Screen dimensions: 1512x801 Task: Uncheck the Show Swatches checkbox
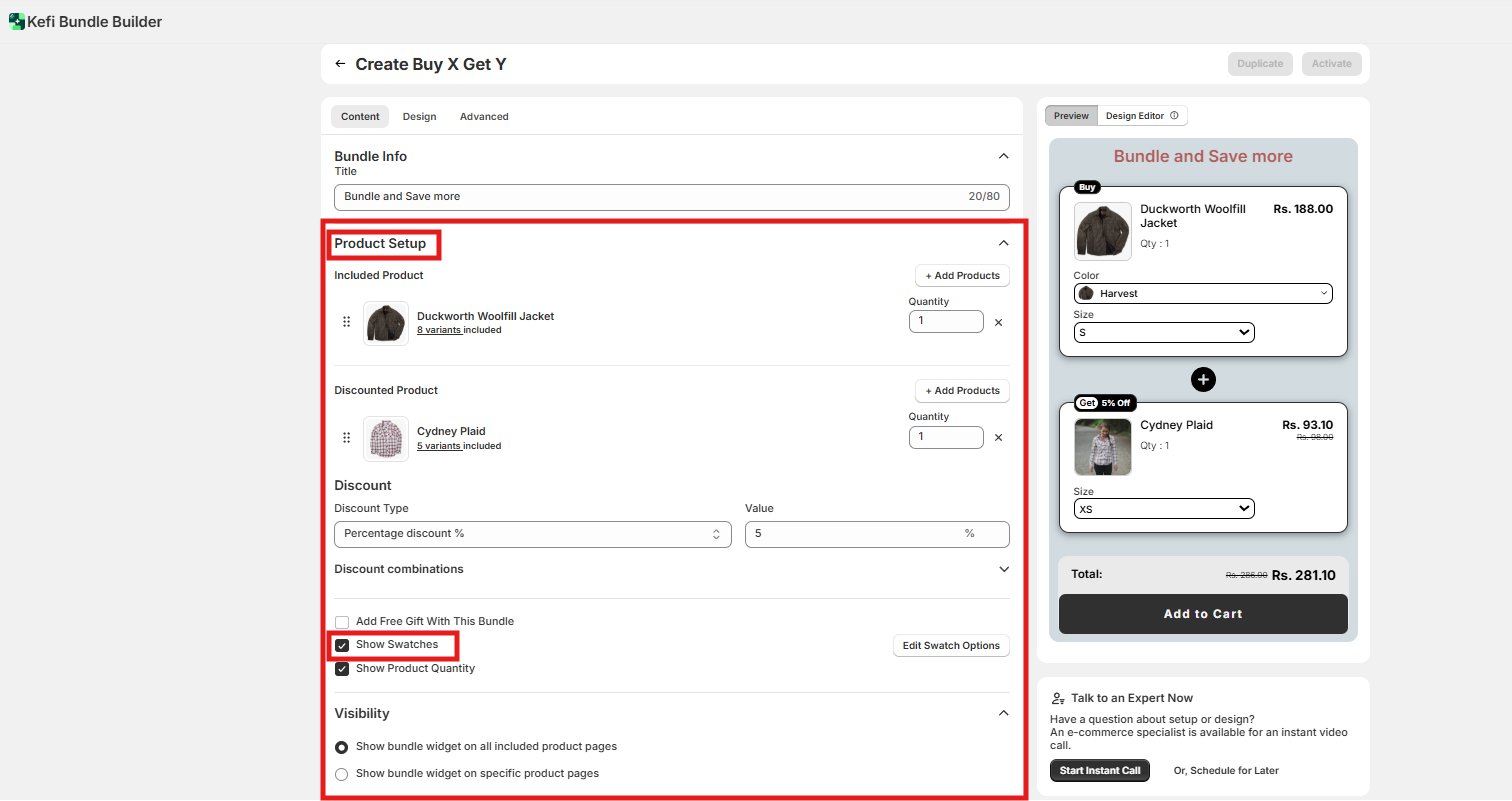[x=342, y=645]
